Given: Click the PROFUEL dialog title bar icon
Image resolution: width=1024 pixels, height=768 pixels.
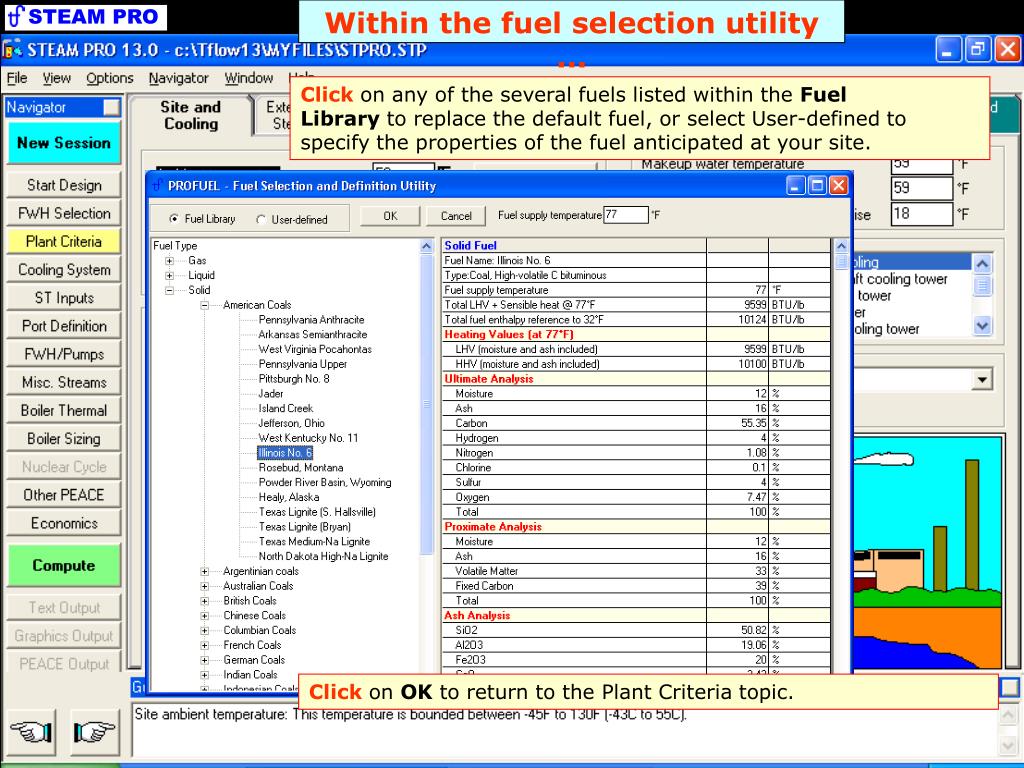Looking at the screenshot, I should click(157, 185).
